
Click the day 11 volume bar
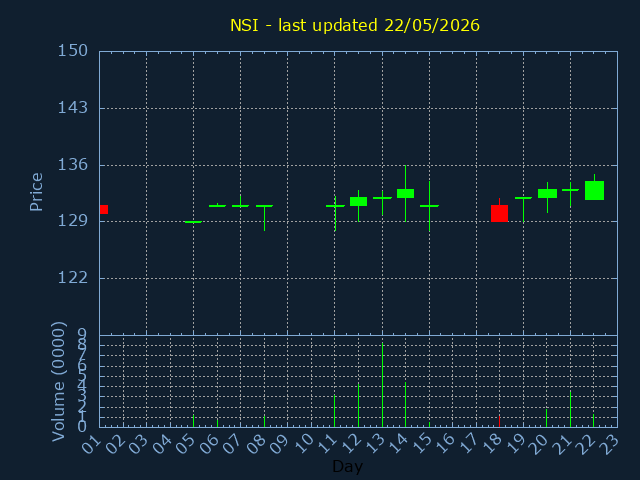point(335,411)
